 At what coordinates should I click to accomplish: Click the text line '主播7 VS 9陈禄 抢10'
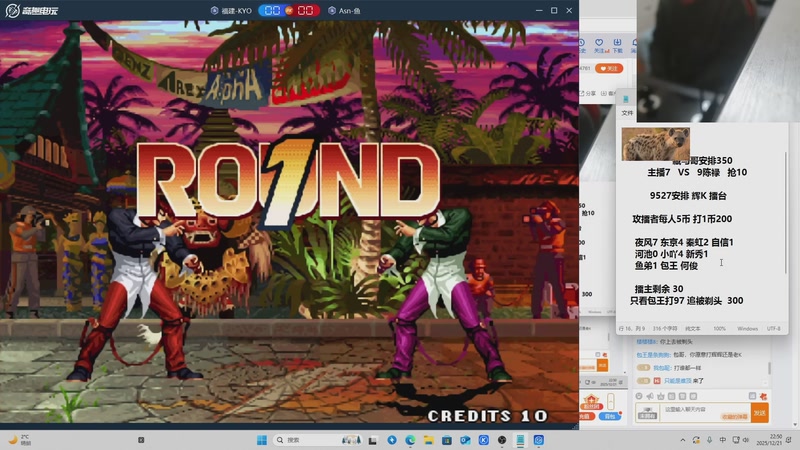[697, 172]
